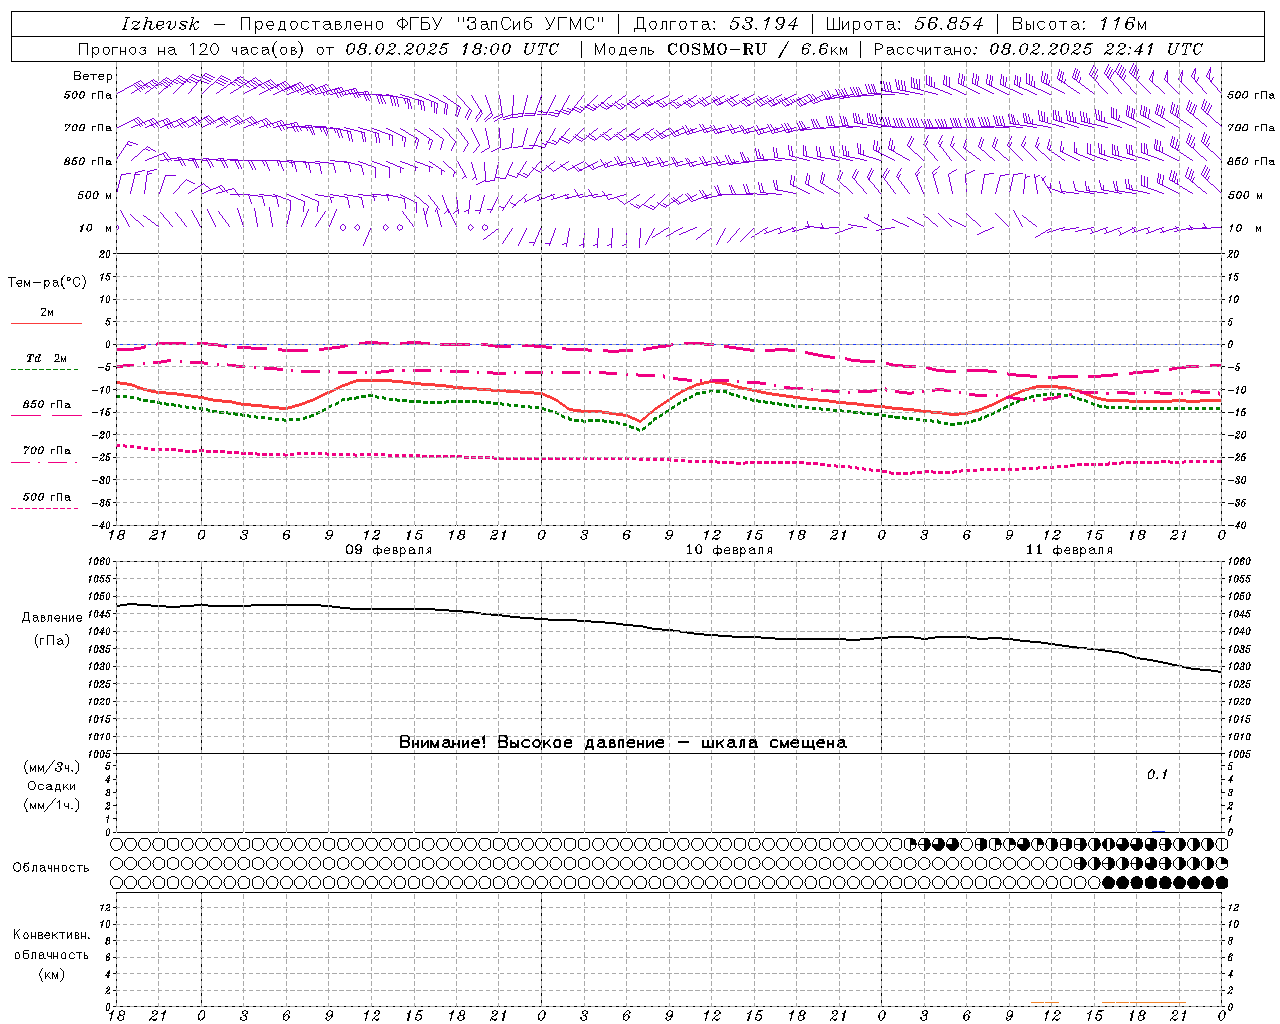Select the provider text ФГБУ "ЗапСиб УГМС"
Screen dimensions: 1280x1024
tap(499, 24)
